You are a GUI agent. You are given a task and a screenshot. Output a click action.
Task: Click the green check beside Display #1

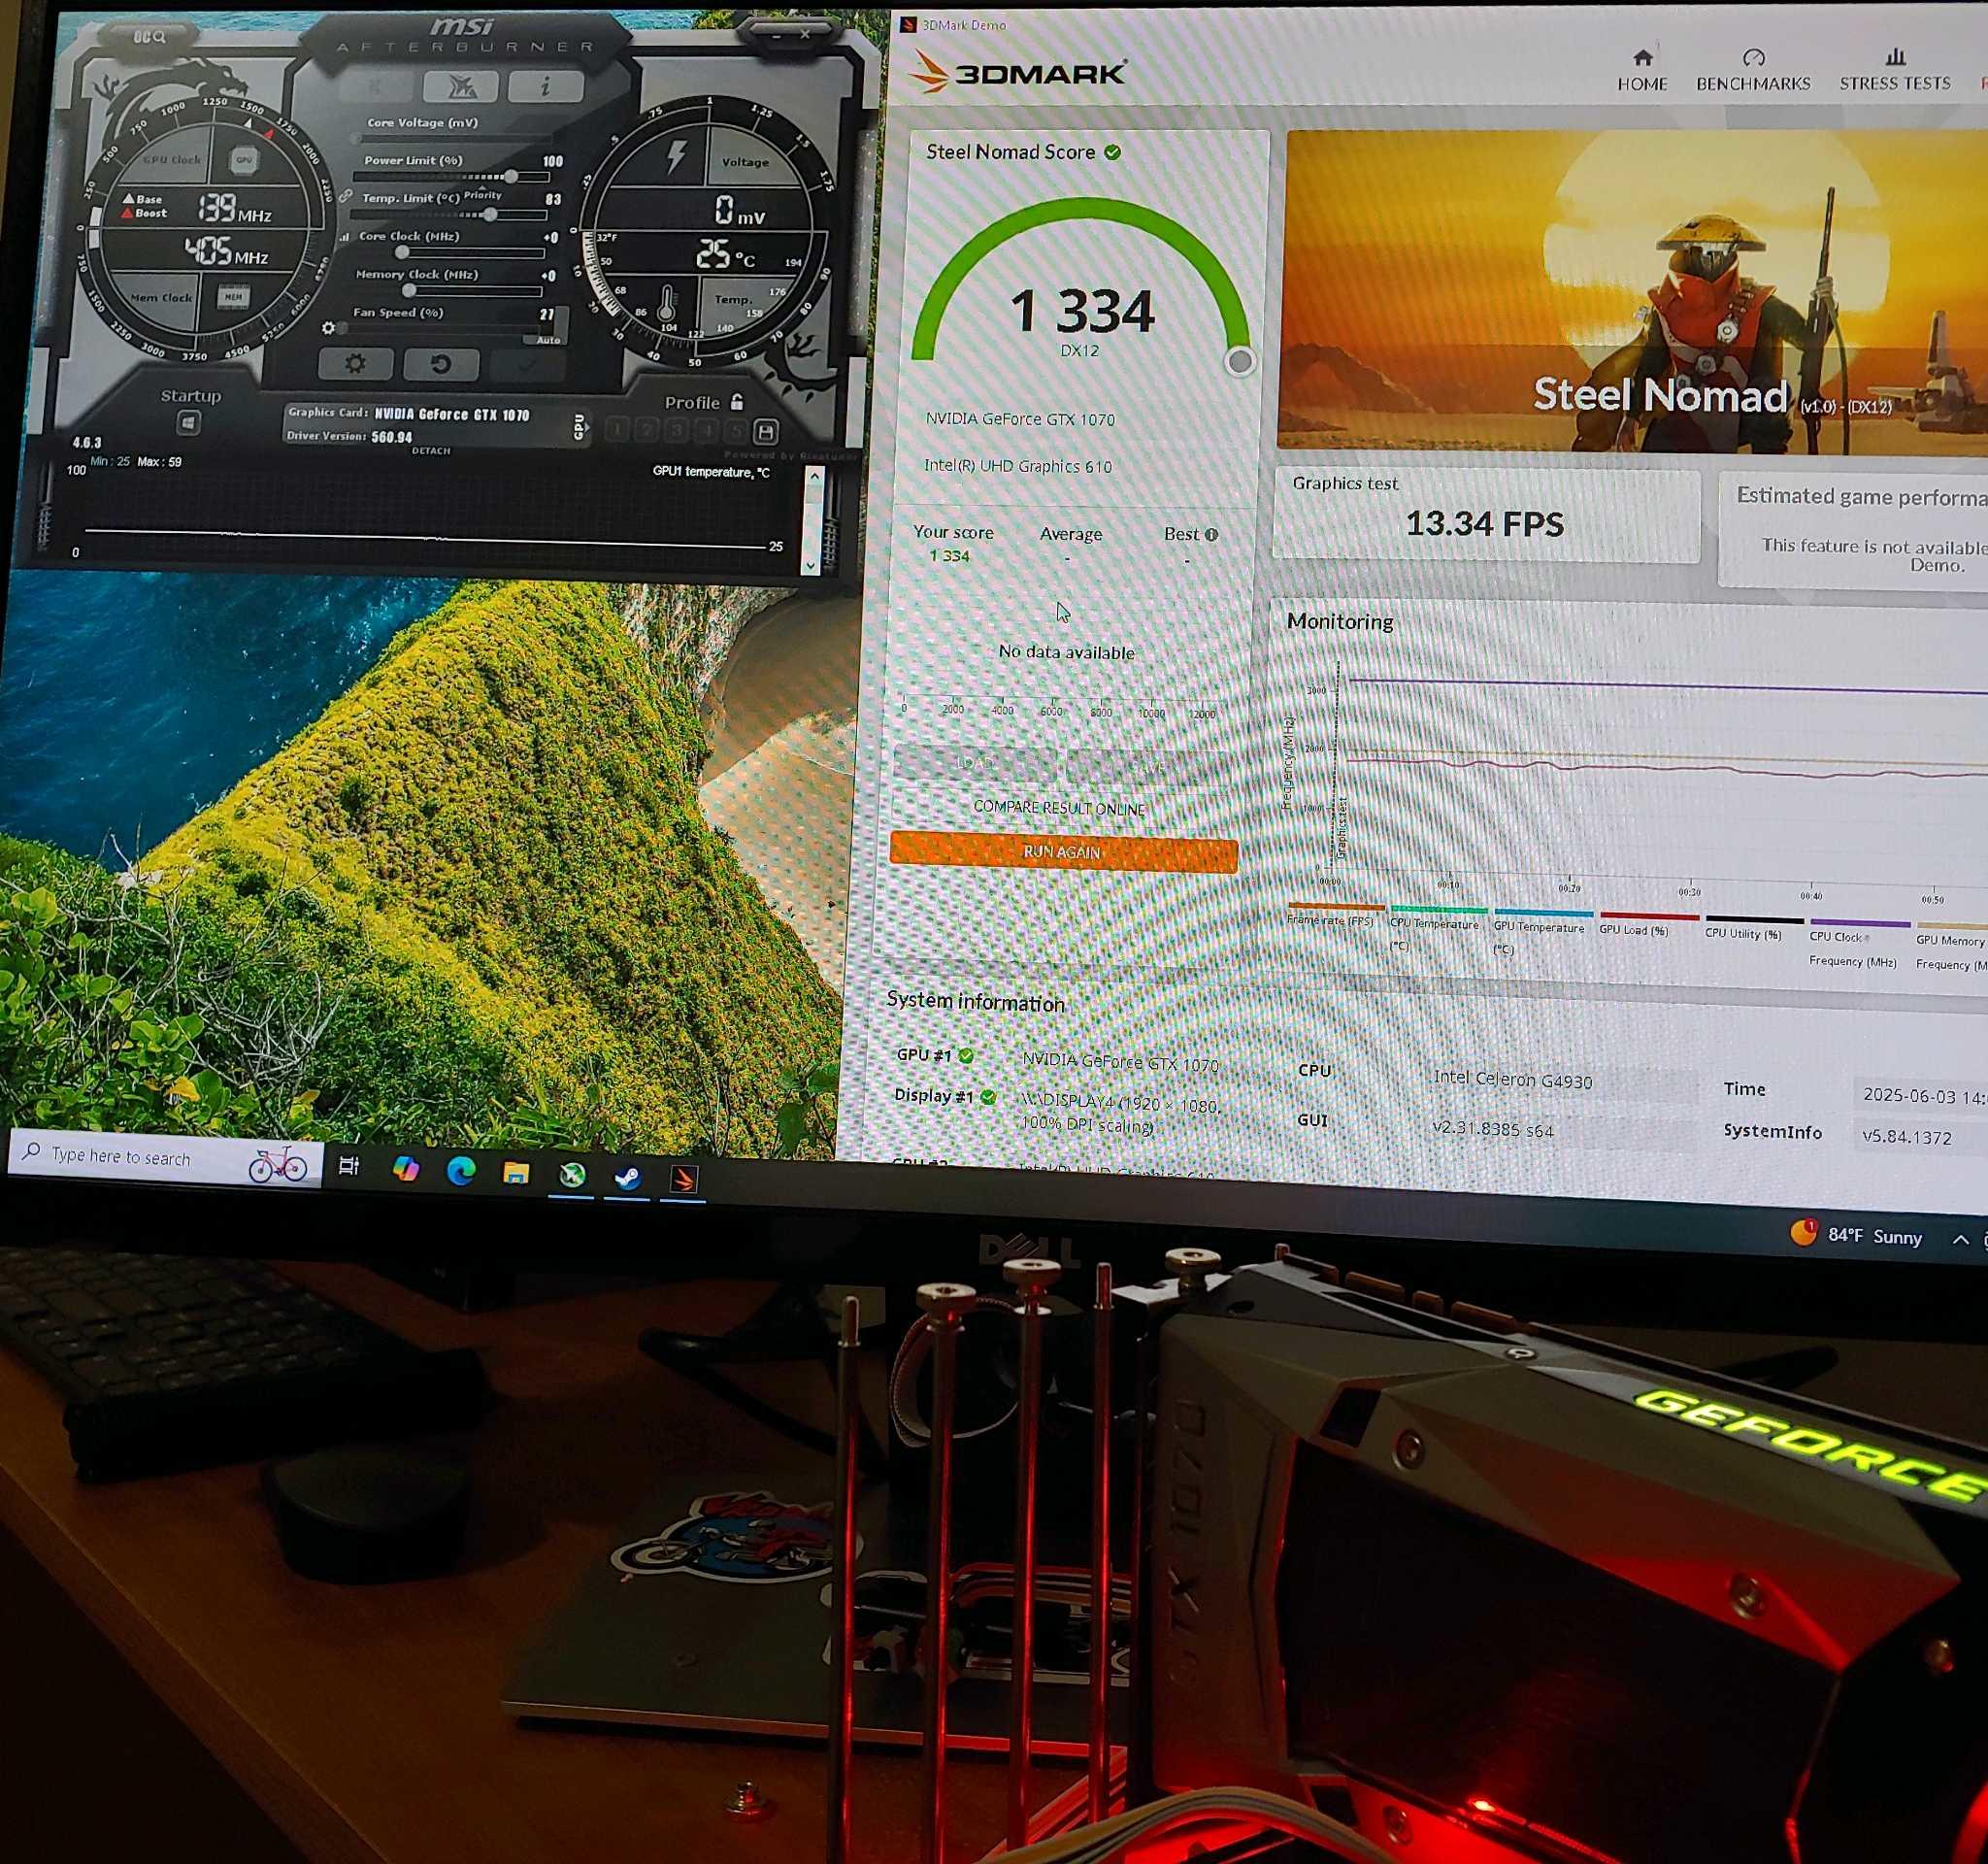988,1097
